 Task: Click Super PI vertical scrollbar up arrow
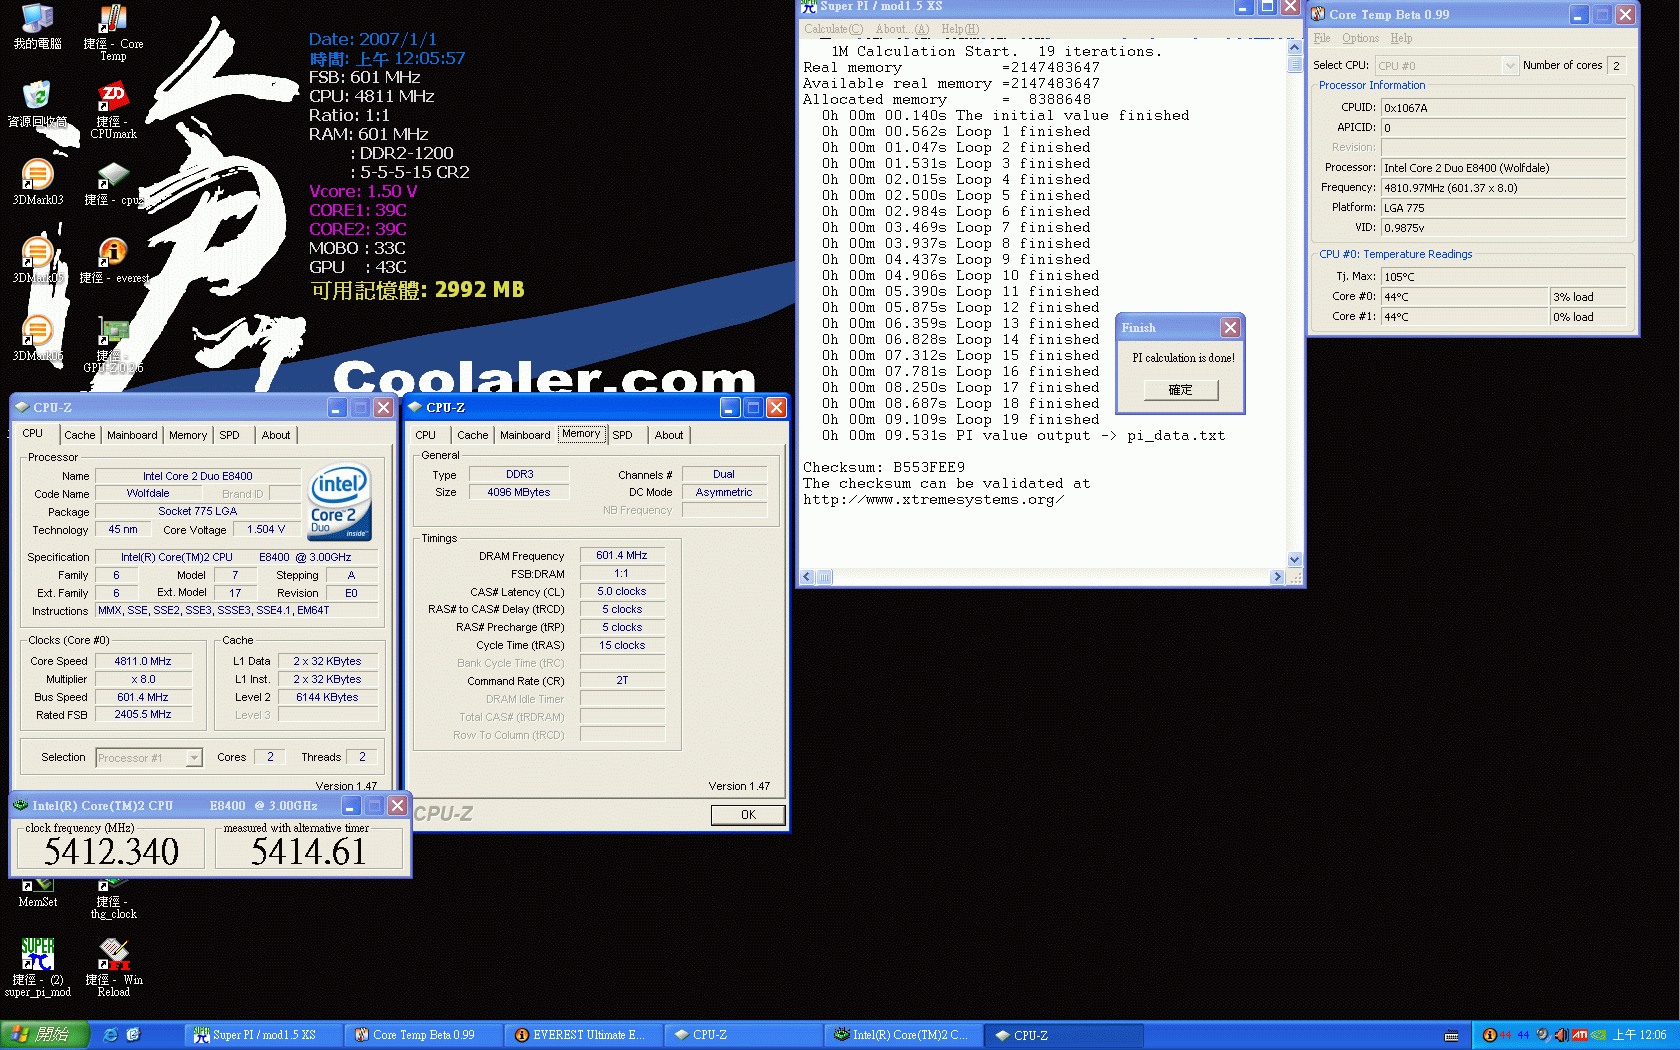tap(1295, 47)
